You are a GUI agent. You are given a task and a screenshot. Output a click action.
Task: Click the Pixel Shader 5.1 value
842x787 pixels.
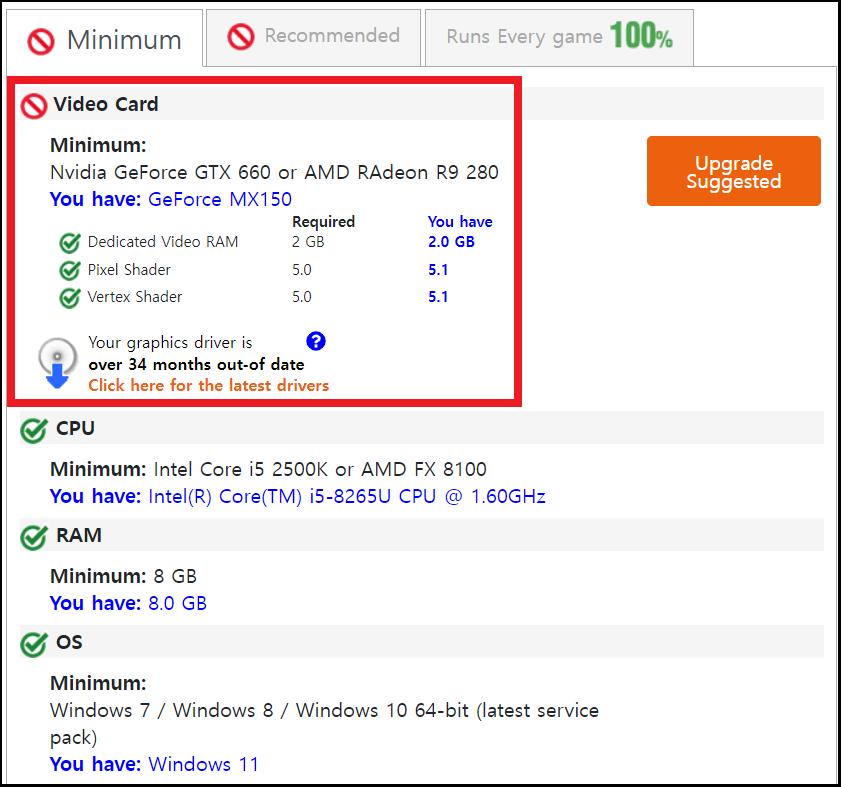(x=438, y=269)
